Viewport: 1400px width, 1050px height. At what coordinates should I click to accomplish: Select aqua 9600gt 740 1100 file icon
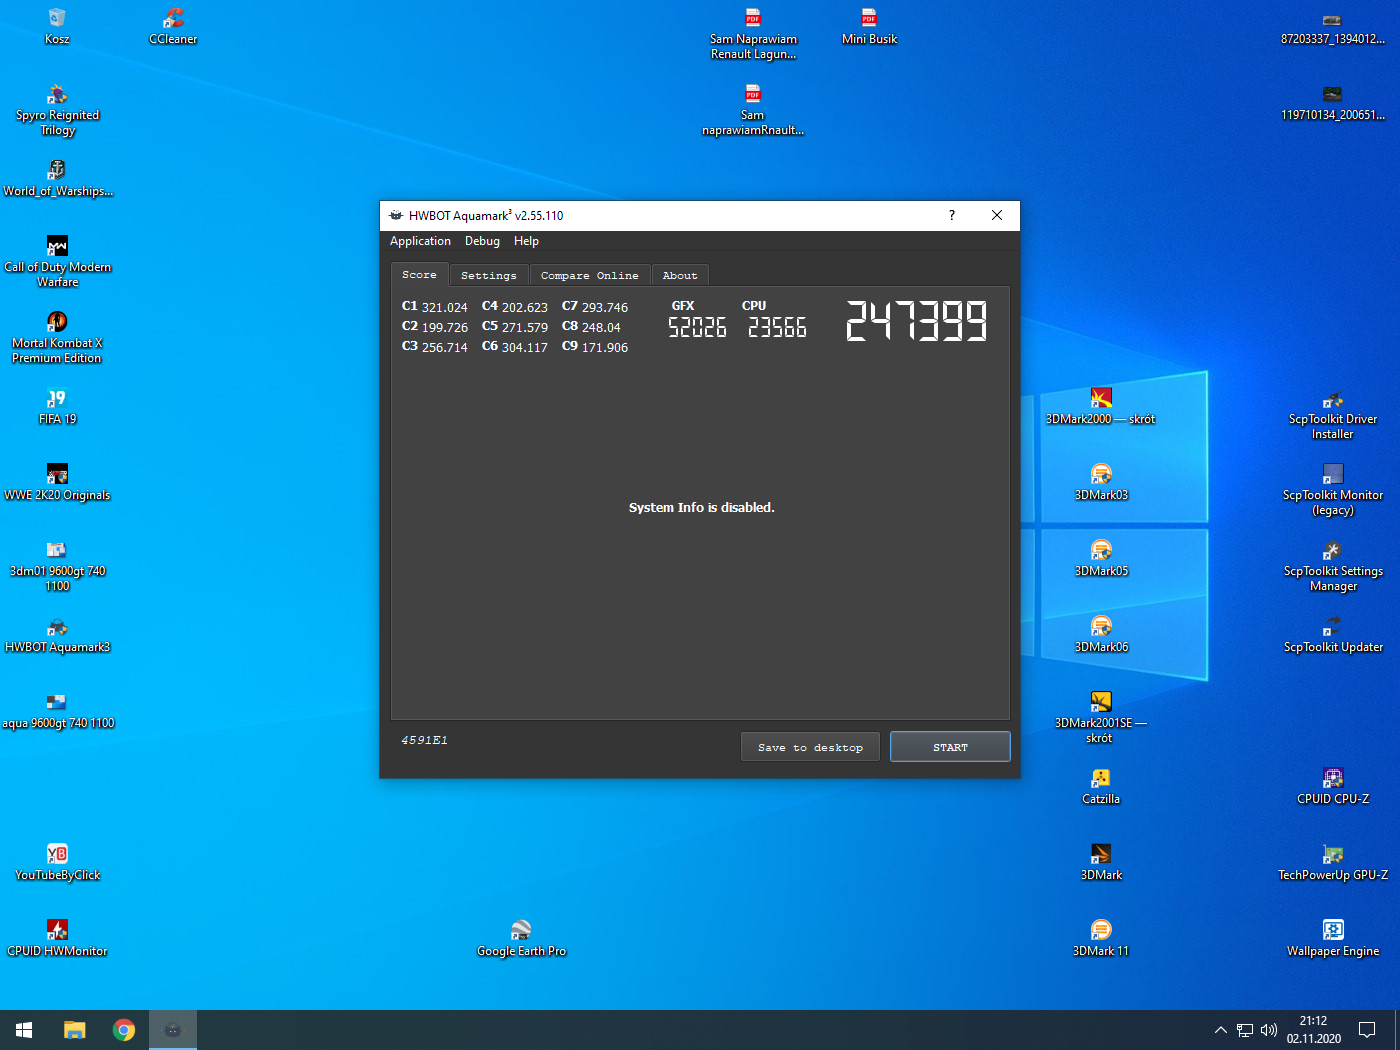pos(57,710)
